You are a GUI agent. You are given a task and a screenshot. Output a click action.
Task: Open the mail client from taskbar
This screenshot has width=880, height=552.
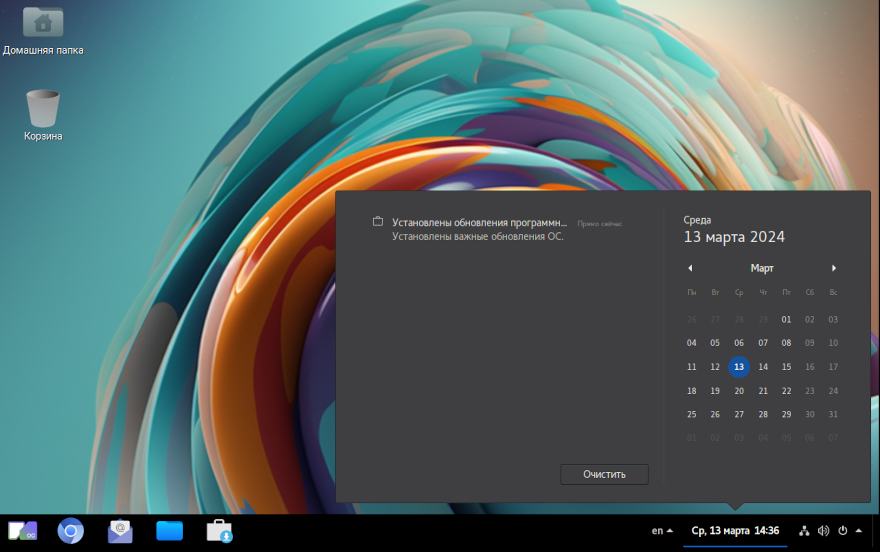coord(120,531)
